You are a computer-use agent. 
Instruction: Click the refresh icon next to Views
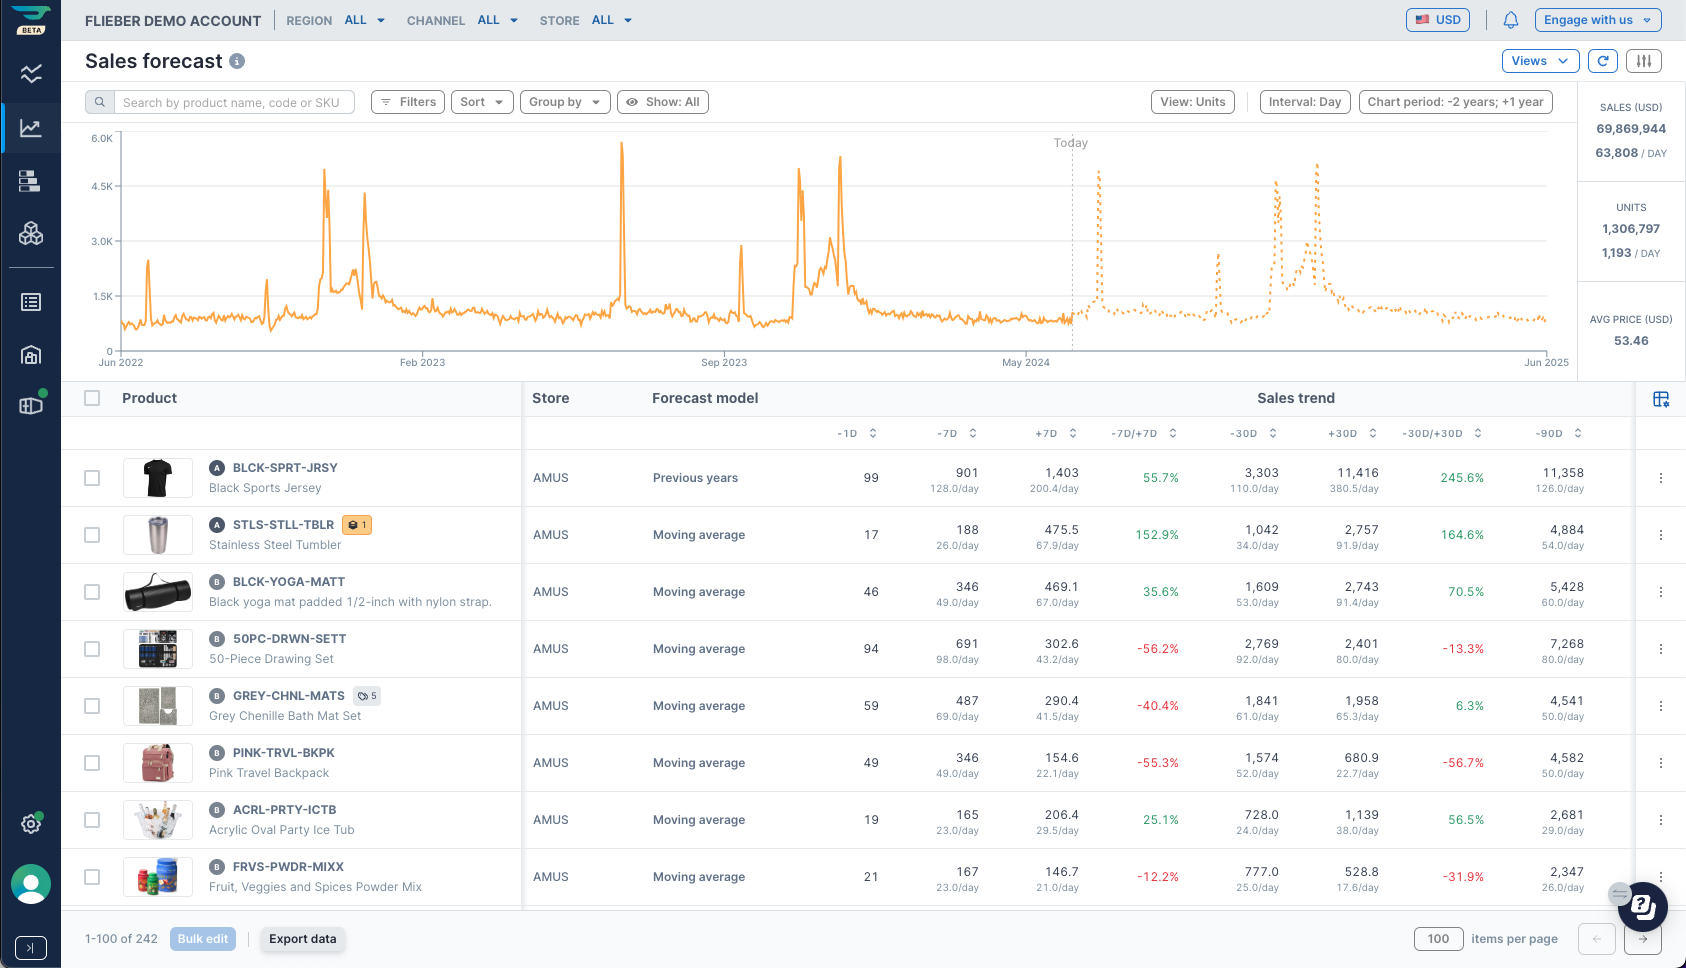1603,60
